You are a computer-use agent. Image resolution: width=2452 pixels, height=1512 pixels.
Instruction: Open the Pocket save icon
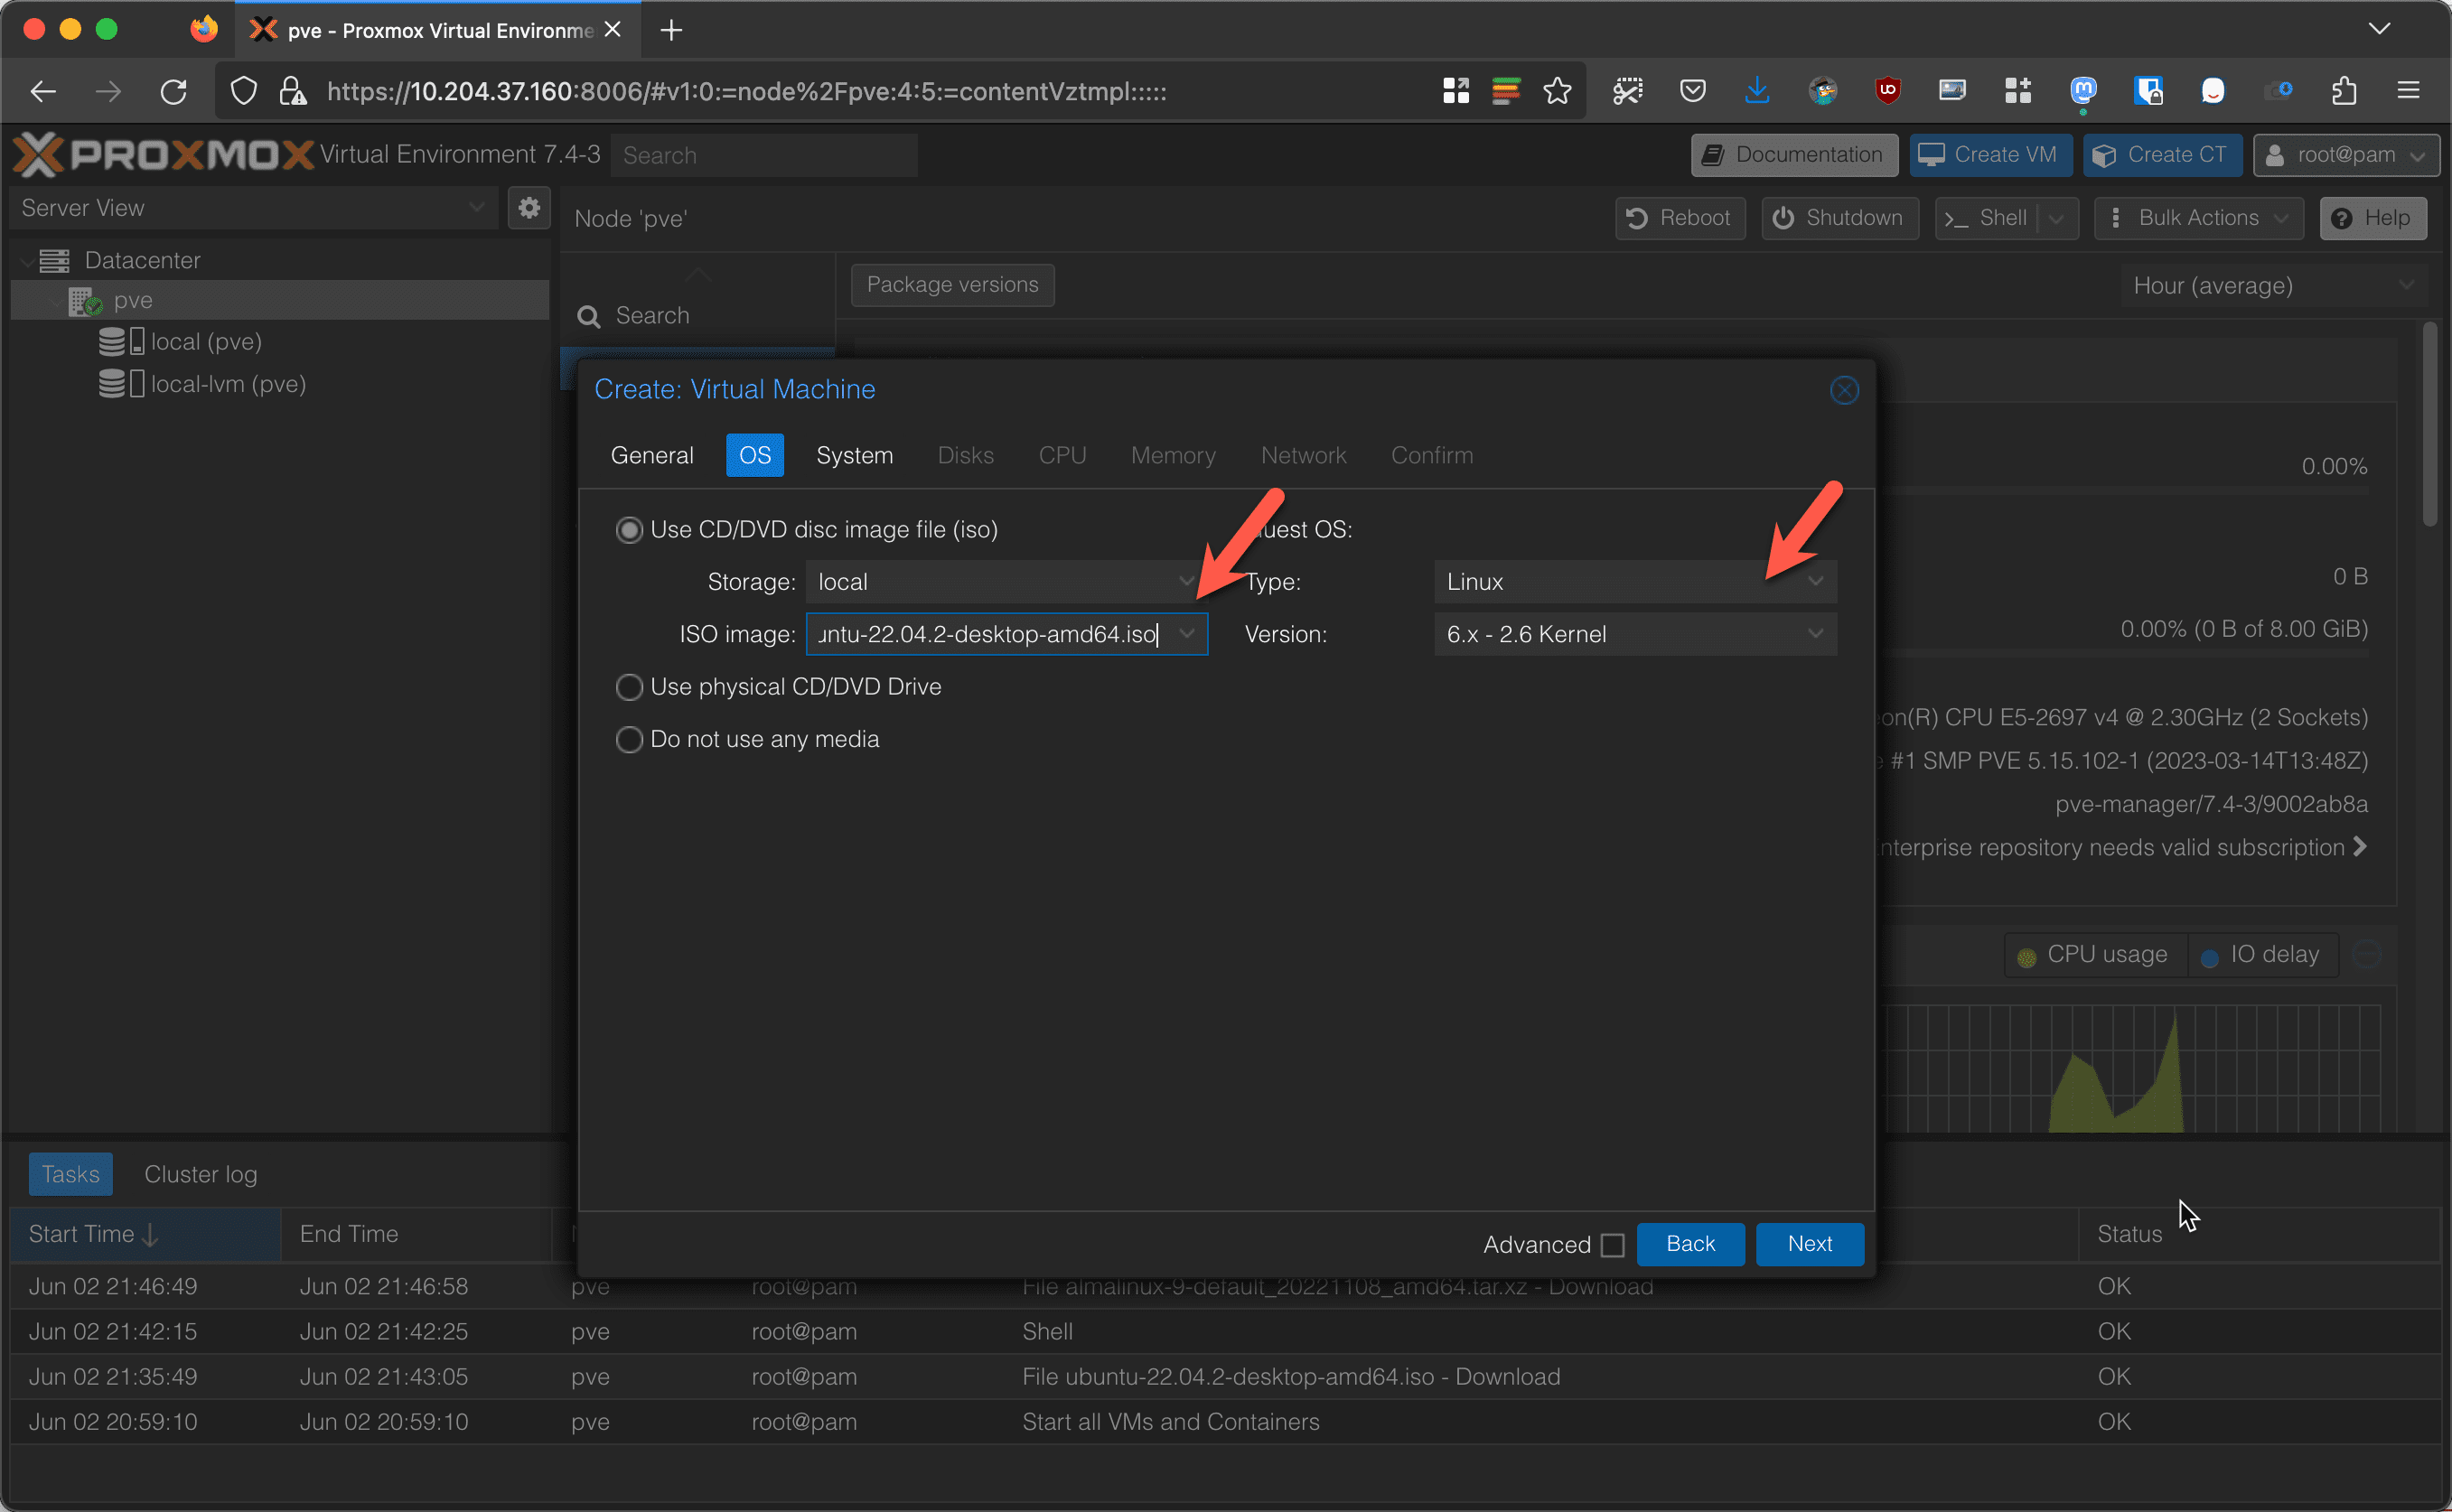tap(1692, 92)
